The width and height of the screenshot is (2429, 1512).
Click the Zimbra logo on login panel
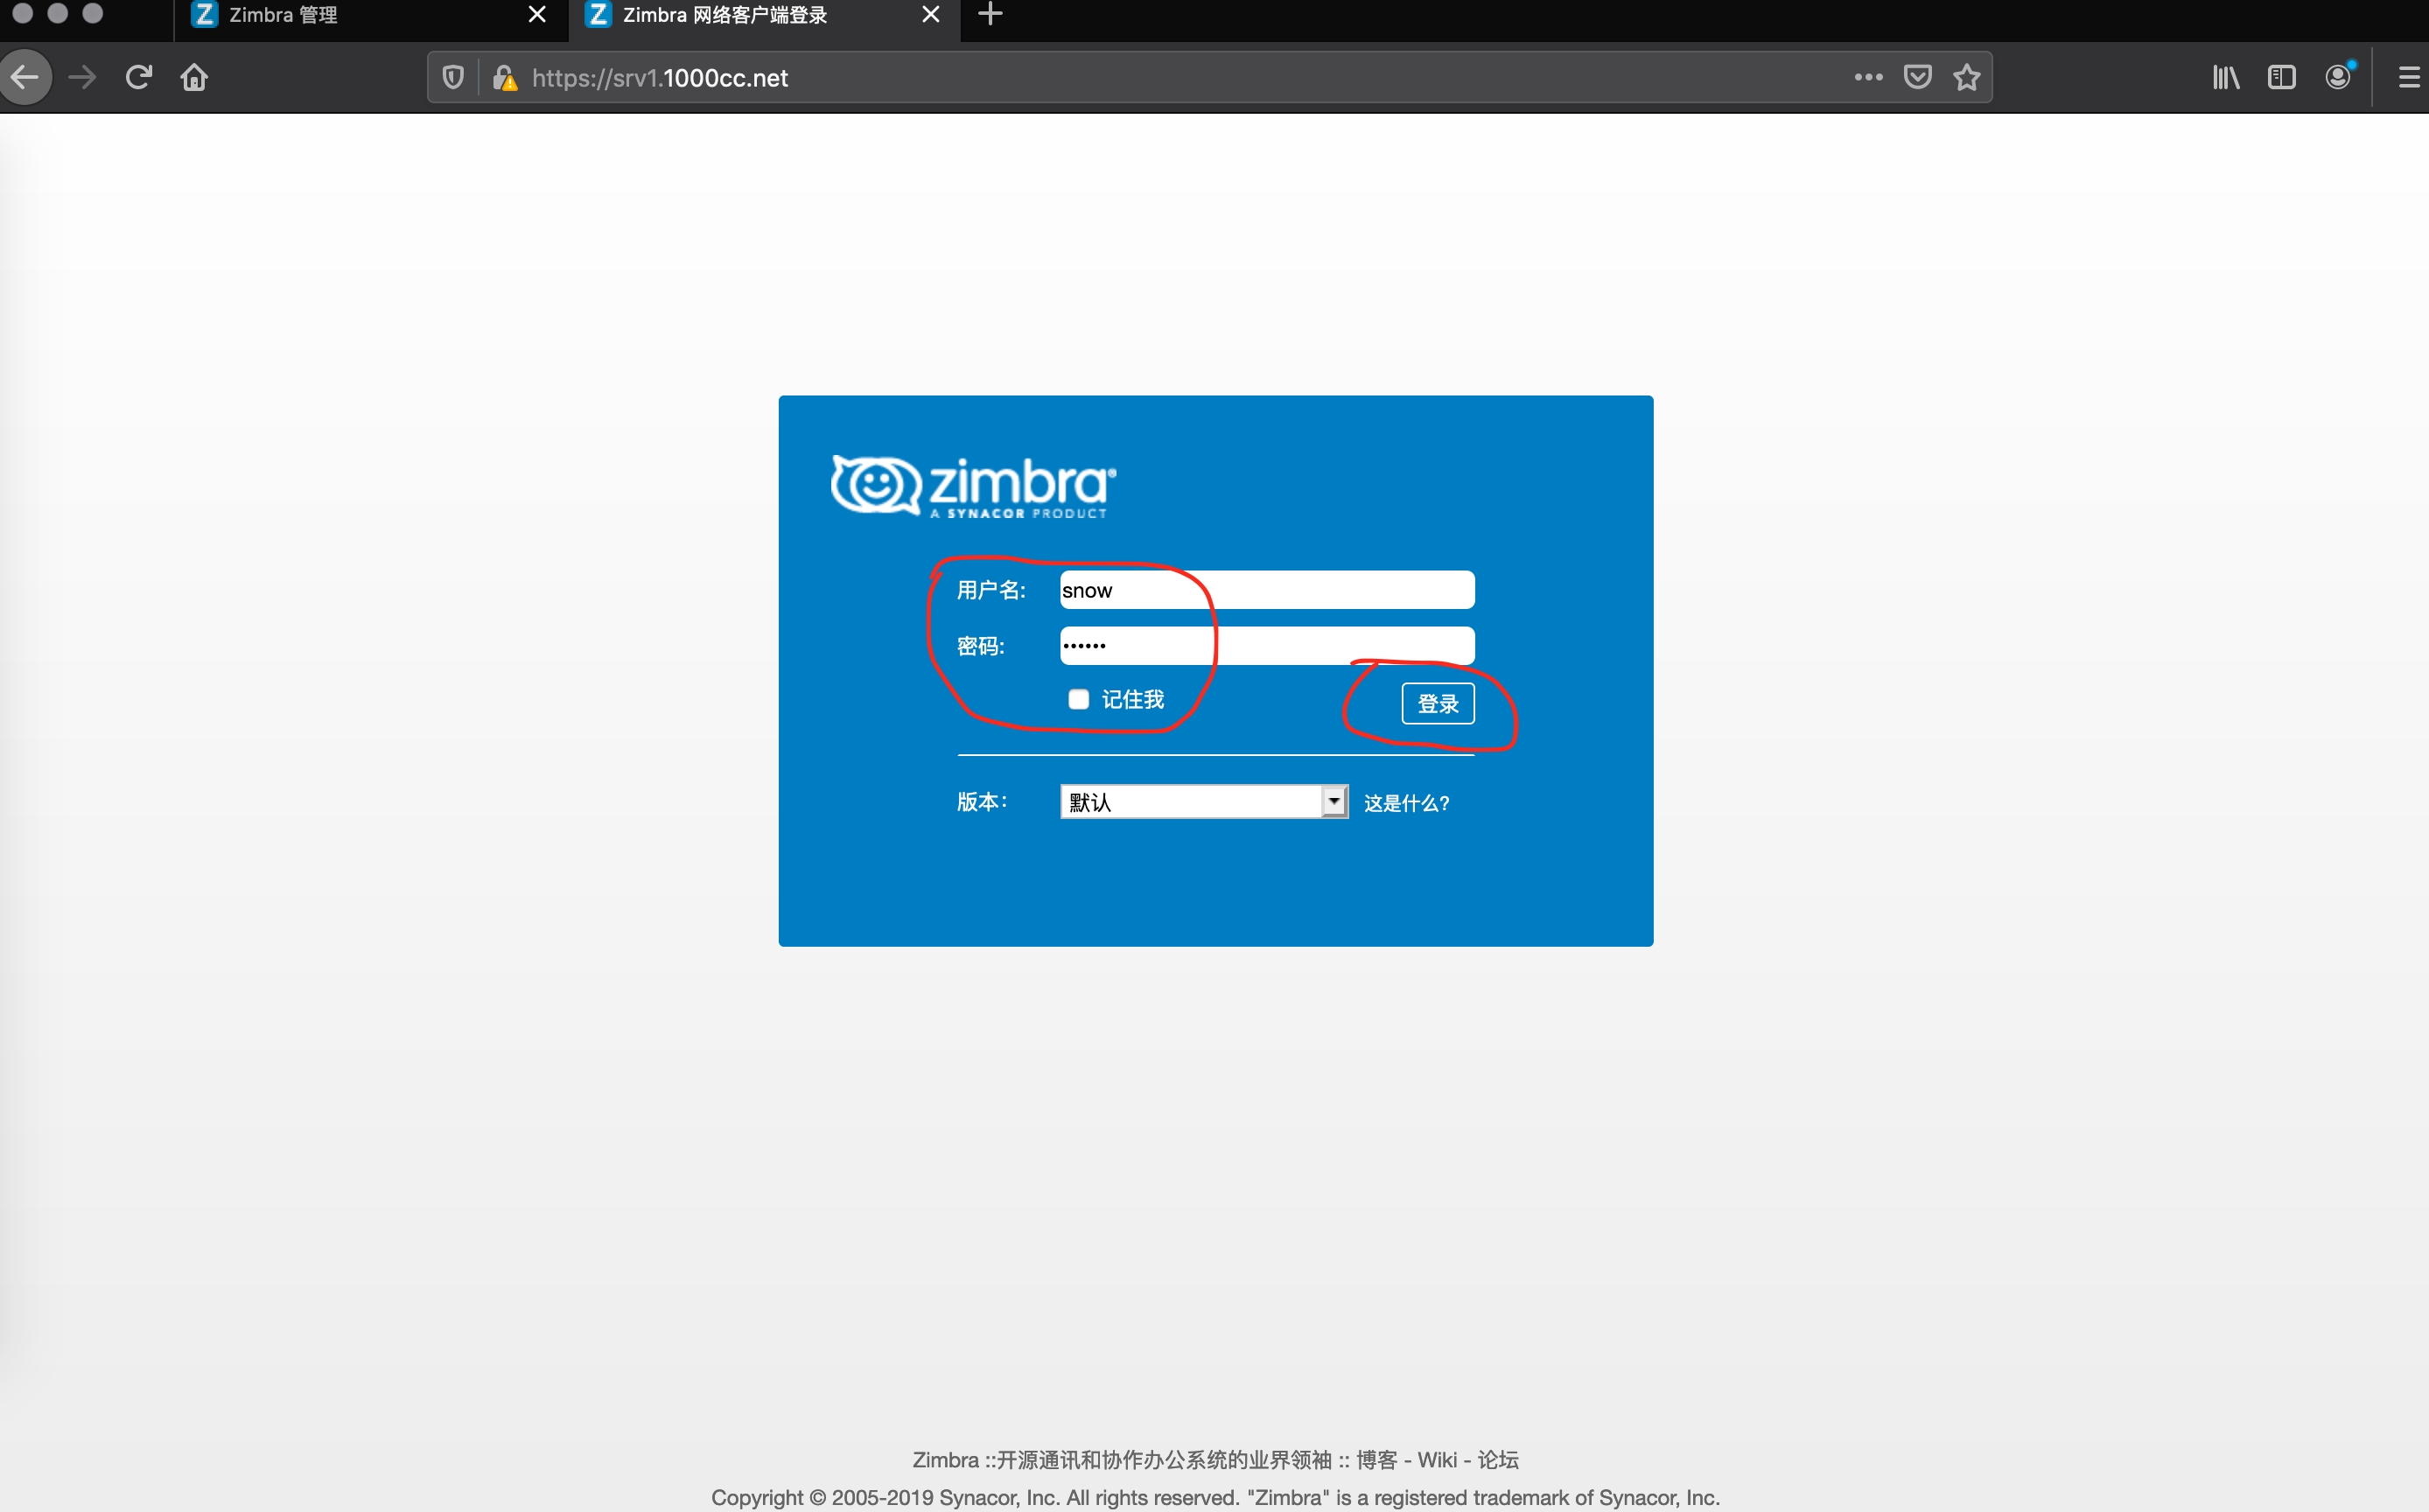click(x=973, y=487)
